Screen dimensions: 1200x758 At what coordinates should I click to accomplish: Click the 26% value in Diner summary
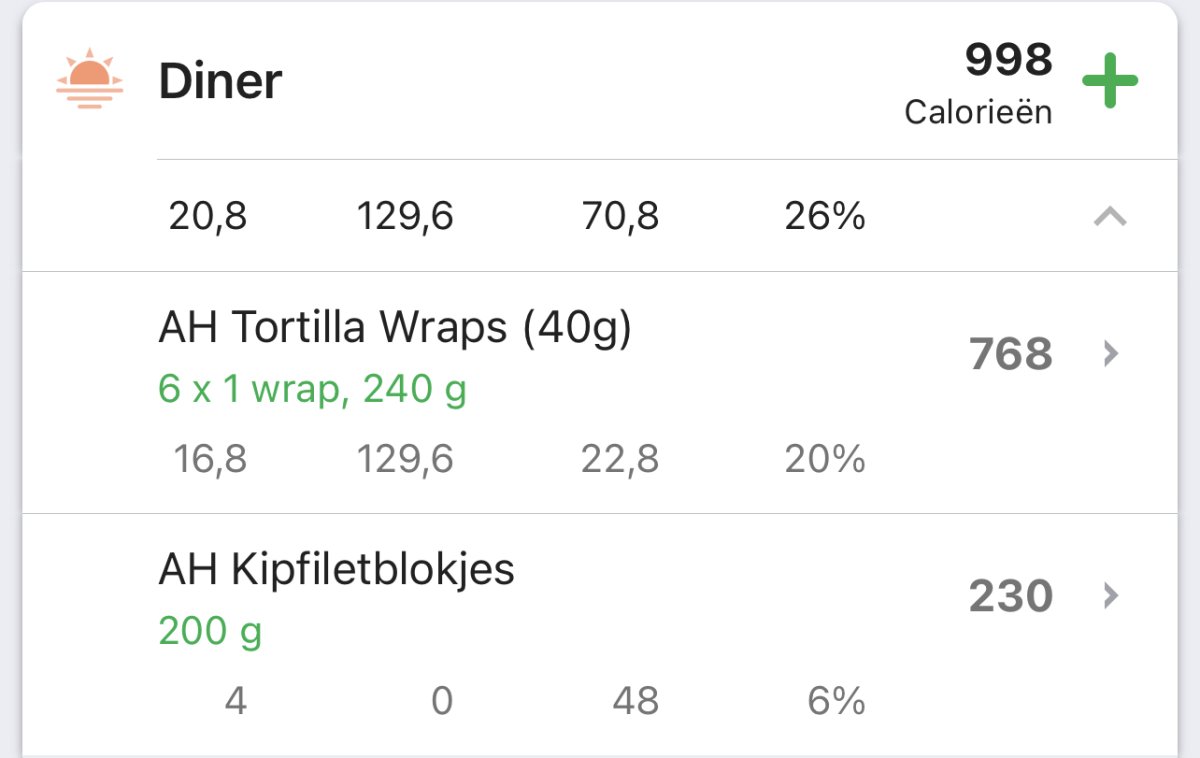pyautogui.click(x=825, y=216)
